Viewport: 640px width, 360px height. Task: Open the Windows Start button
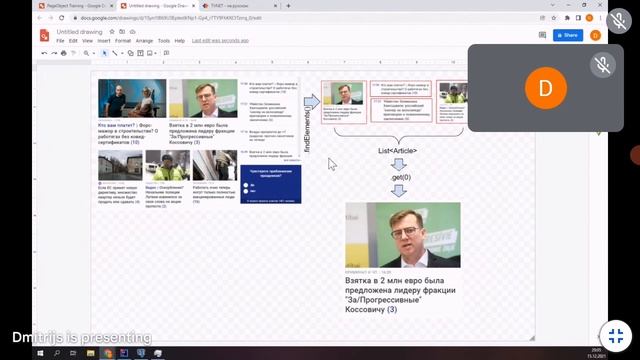click(40, 353)
